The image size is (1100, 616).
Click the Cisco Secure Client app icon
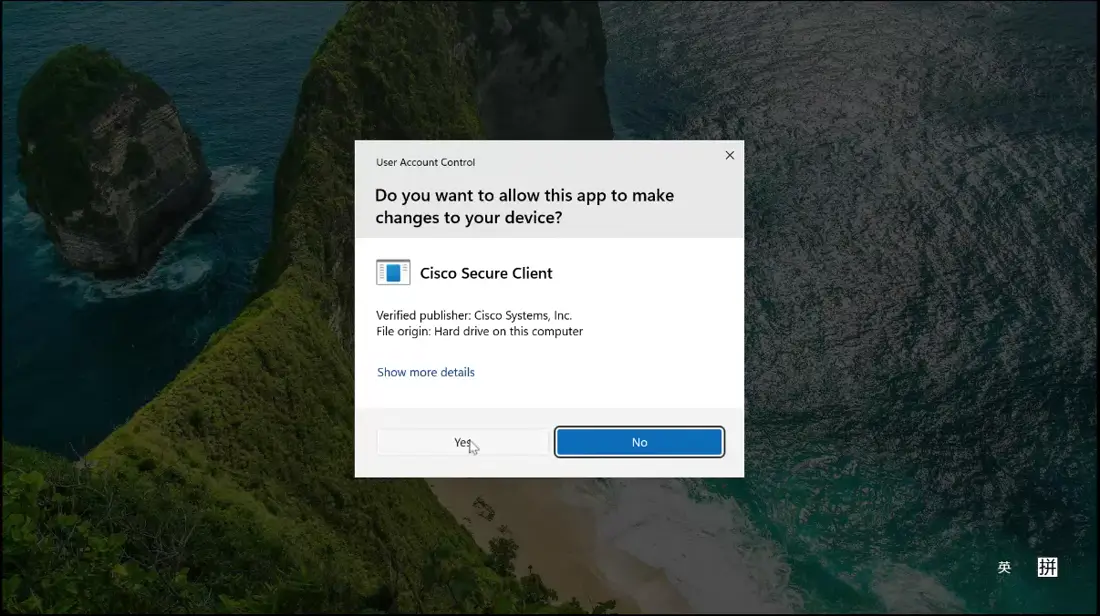point(393,272)
